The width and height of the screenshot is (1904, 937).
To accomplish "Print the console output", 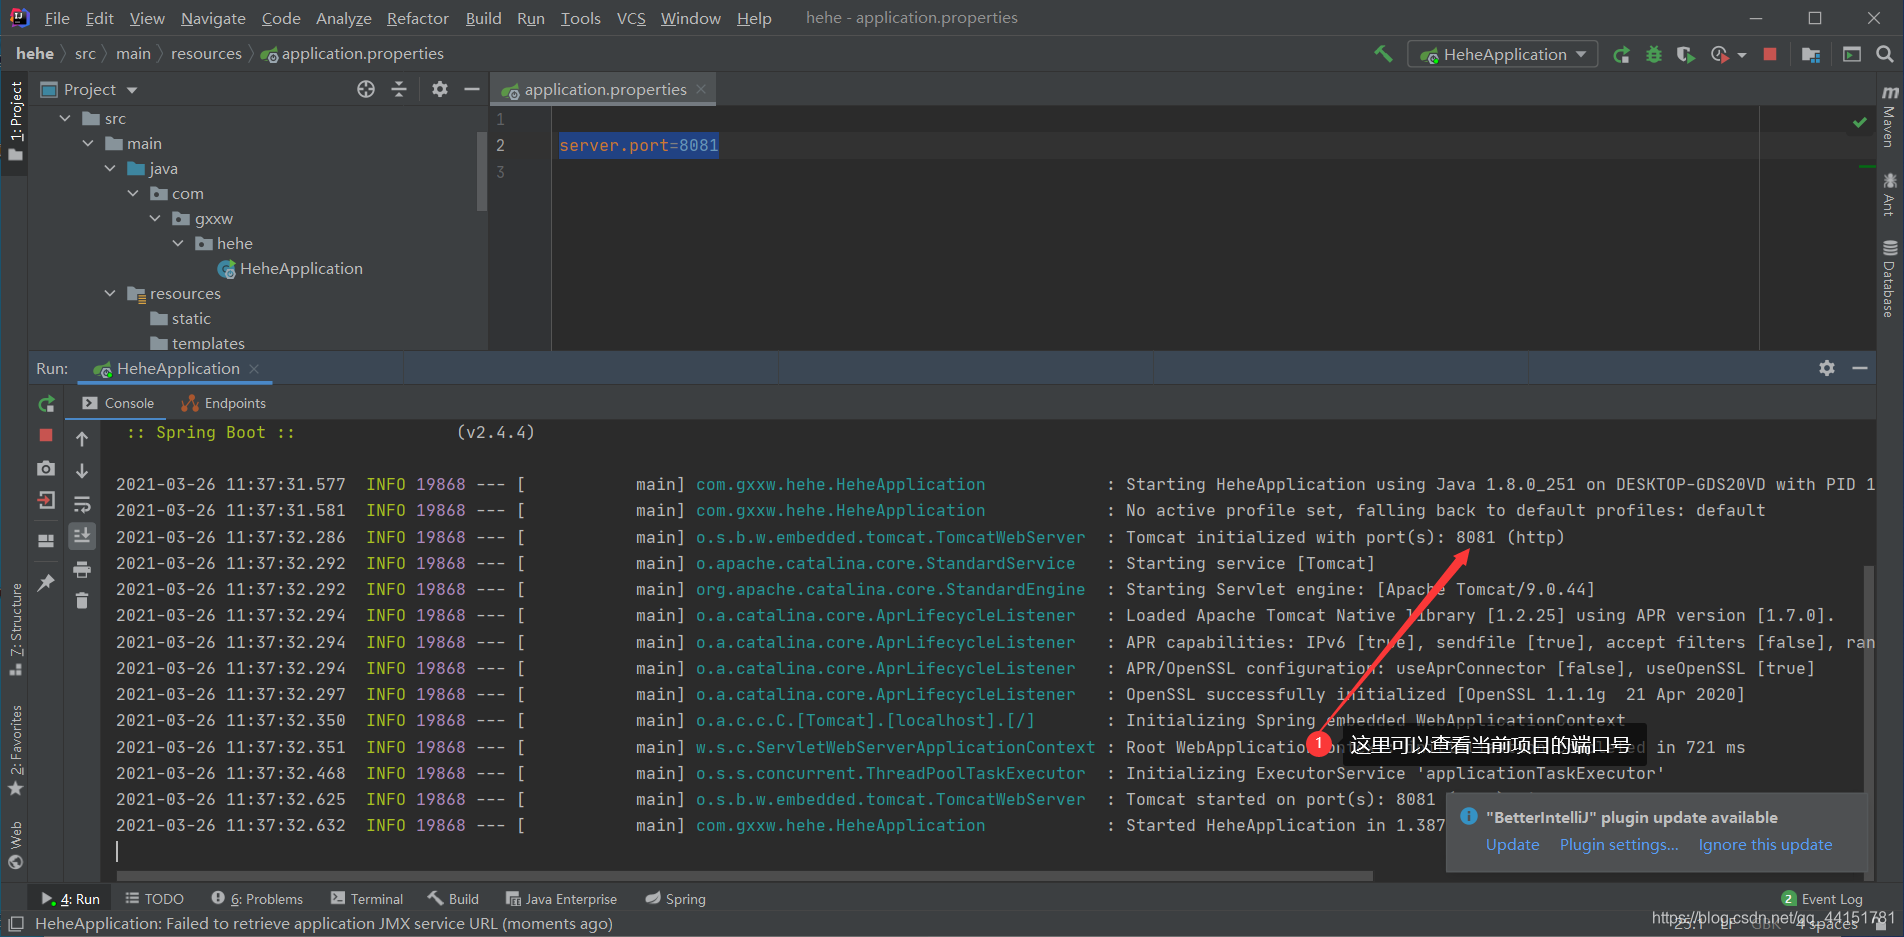I will 82,570.
